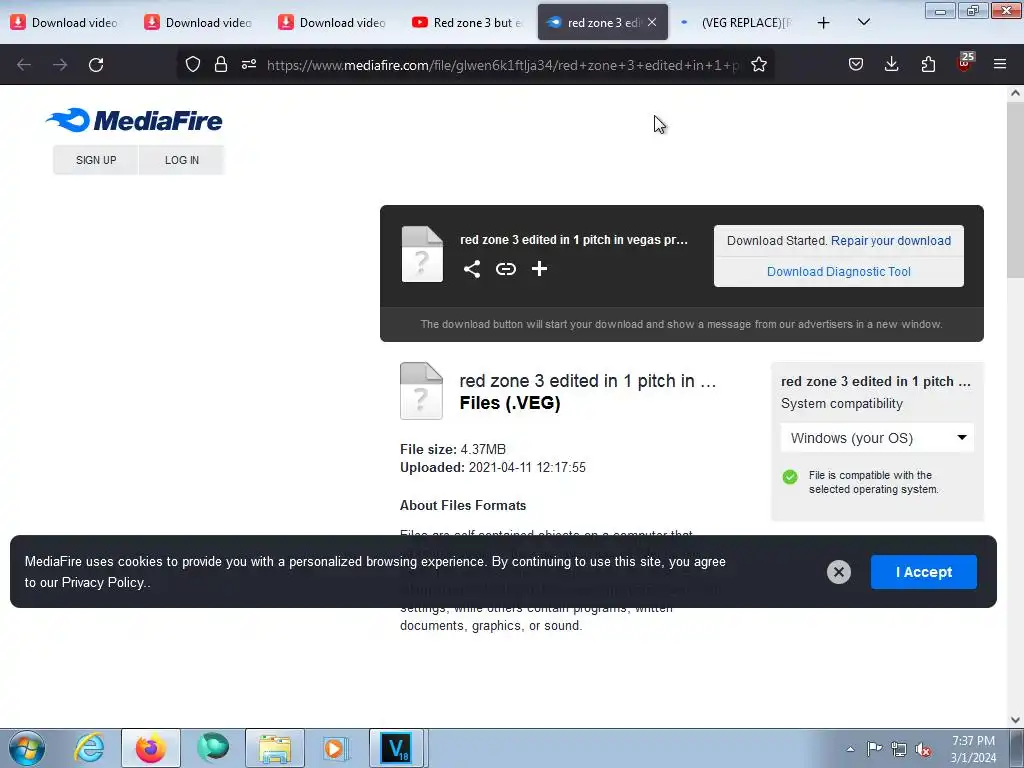Click 'System compatibility' label
1024x768 pixels.
pos(842,404)
